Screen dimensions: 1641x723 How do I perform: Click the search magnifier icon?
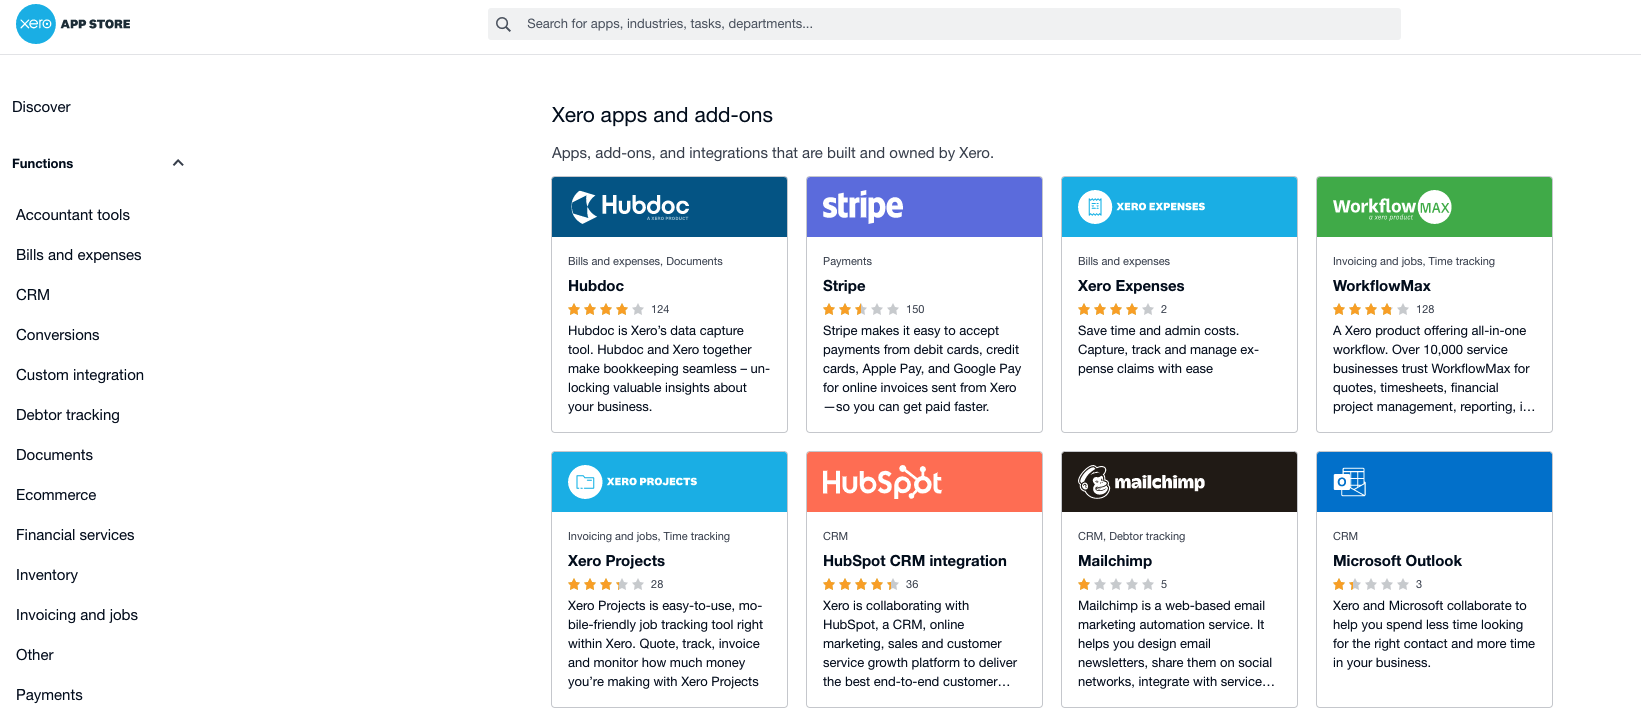(x=504, y=24)
